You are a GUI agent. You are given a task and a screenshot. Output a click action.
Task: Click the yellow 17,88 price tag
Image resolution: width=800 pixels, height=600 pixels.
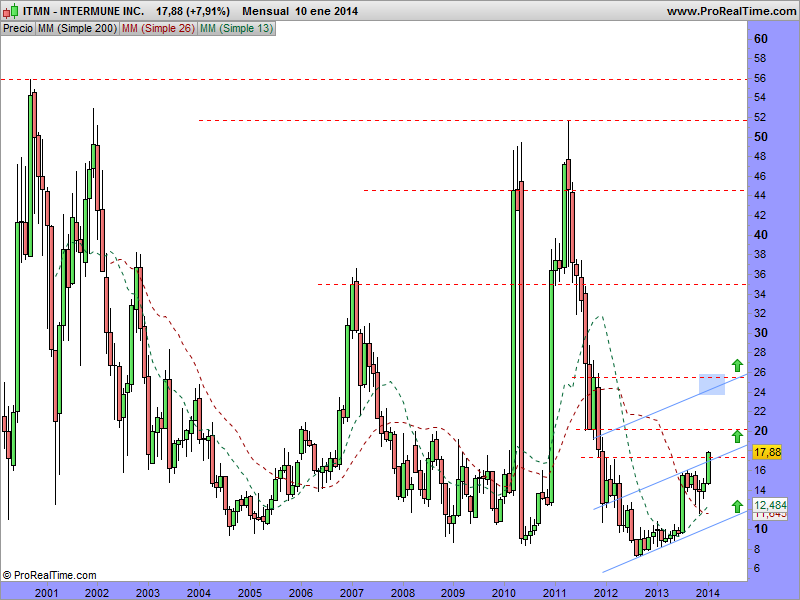point(767,452)
